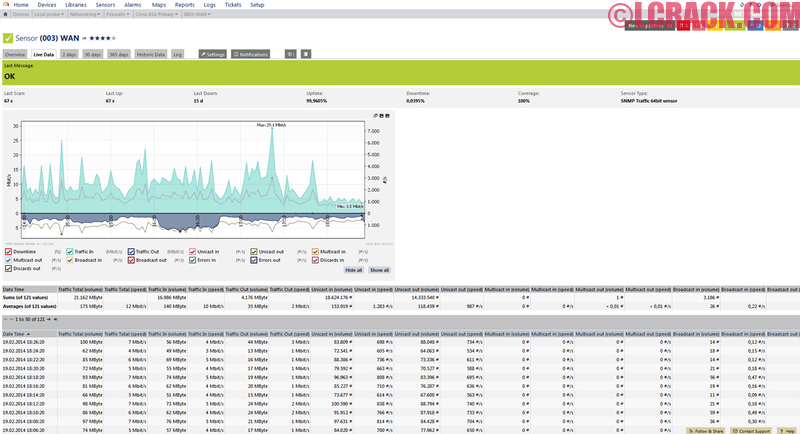The image size is (800, 434).
Task: Open the Home menu
Action: (x=21, y=5)
